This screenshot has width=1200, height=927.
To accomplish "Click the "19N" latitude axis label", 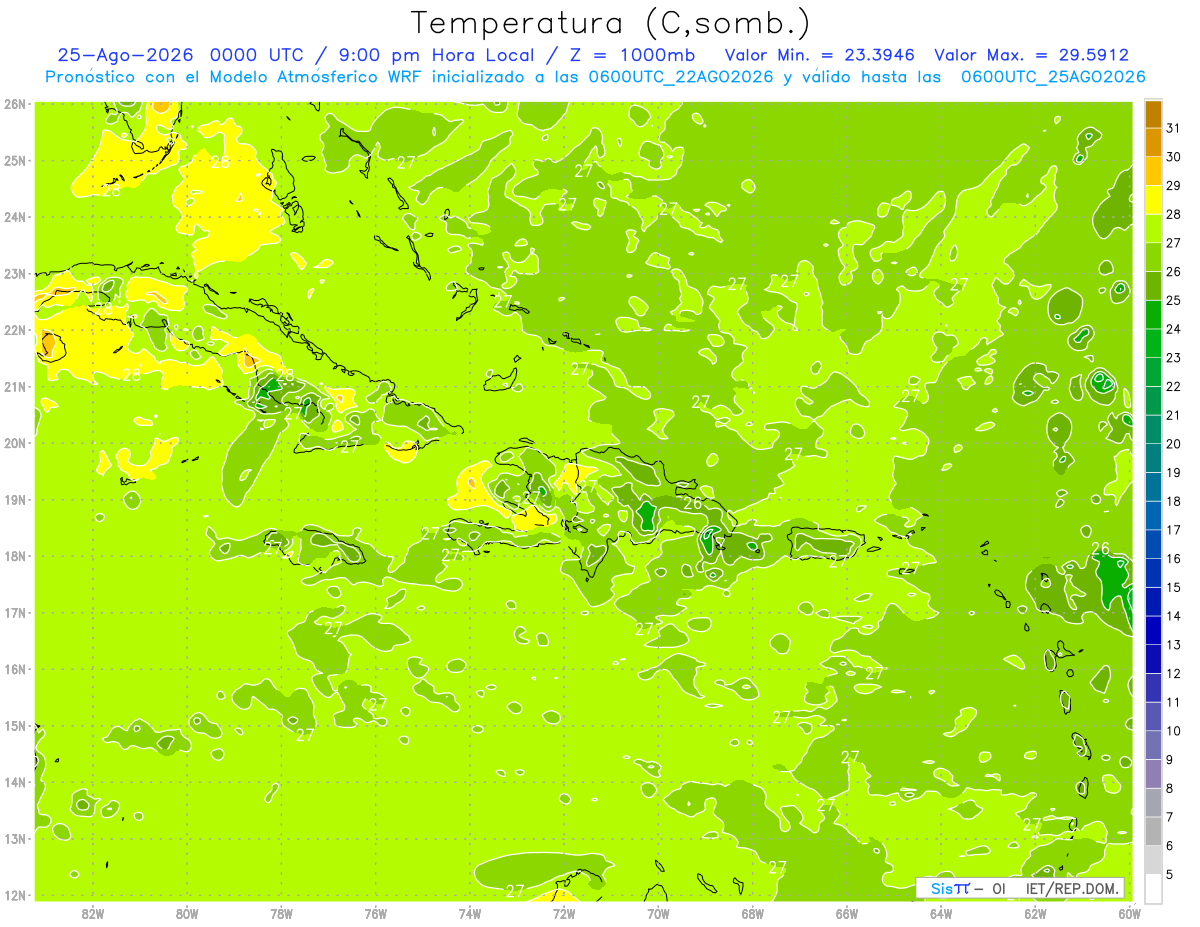I will 14,499.
